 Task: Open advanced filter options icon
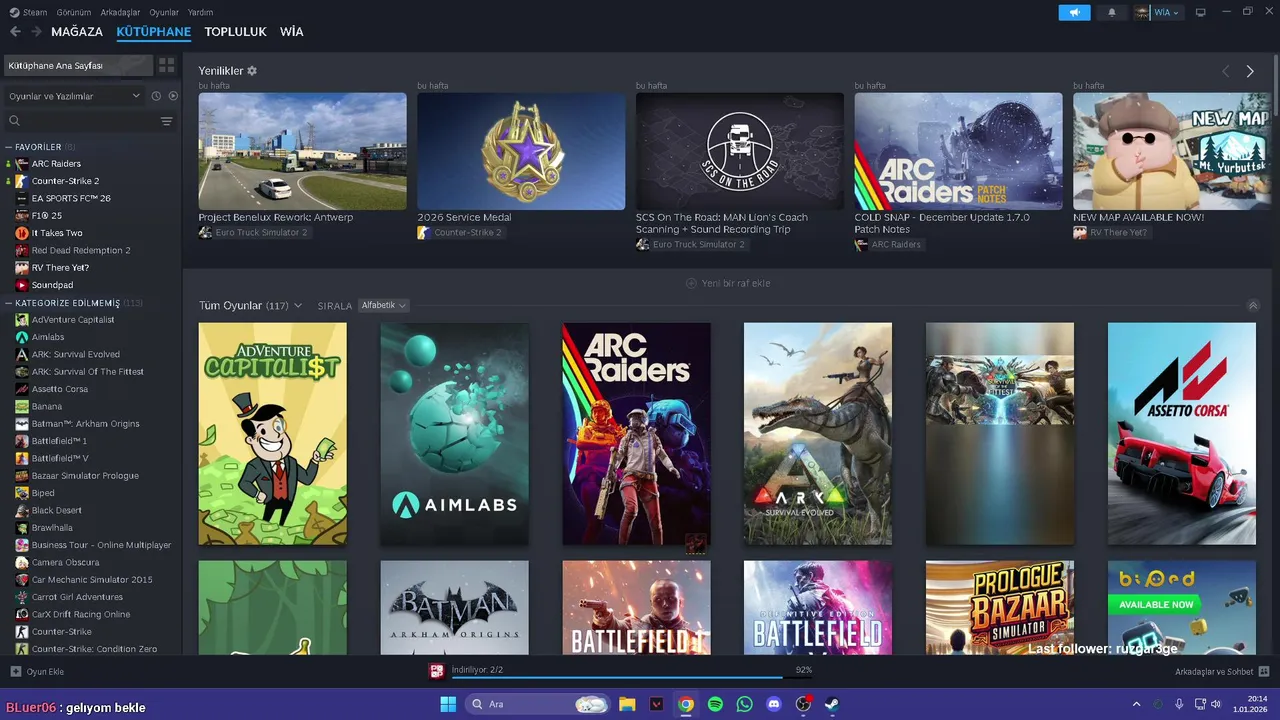coord(166,121)
